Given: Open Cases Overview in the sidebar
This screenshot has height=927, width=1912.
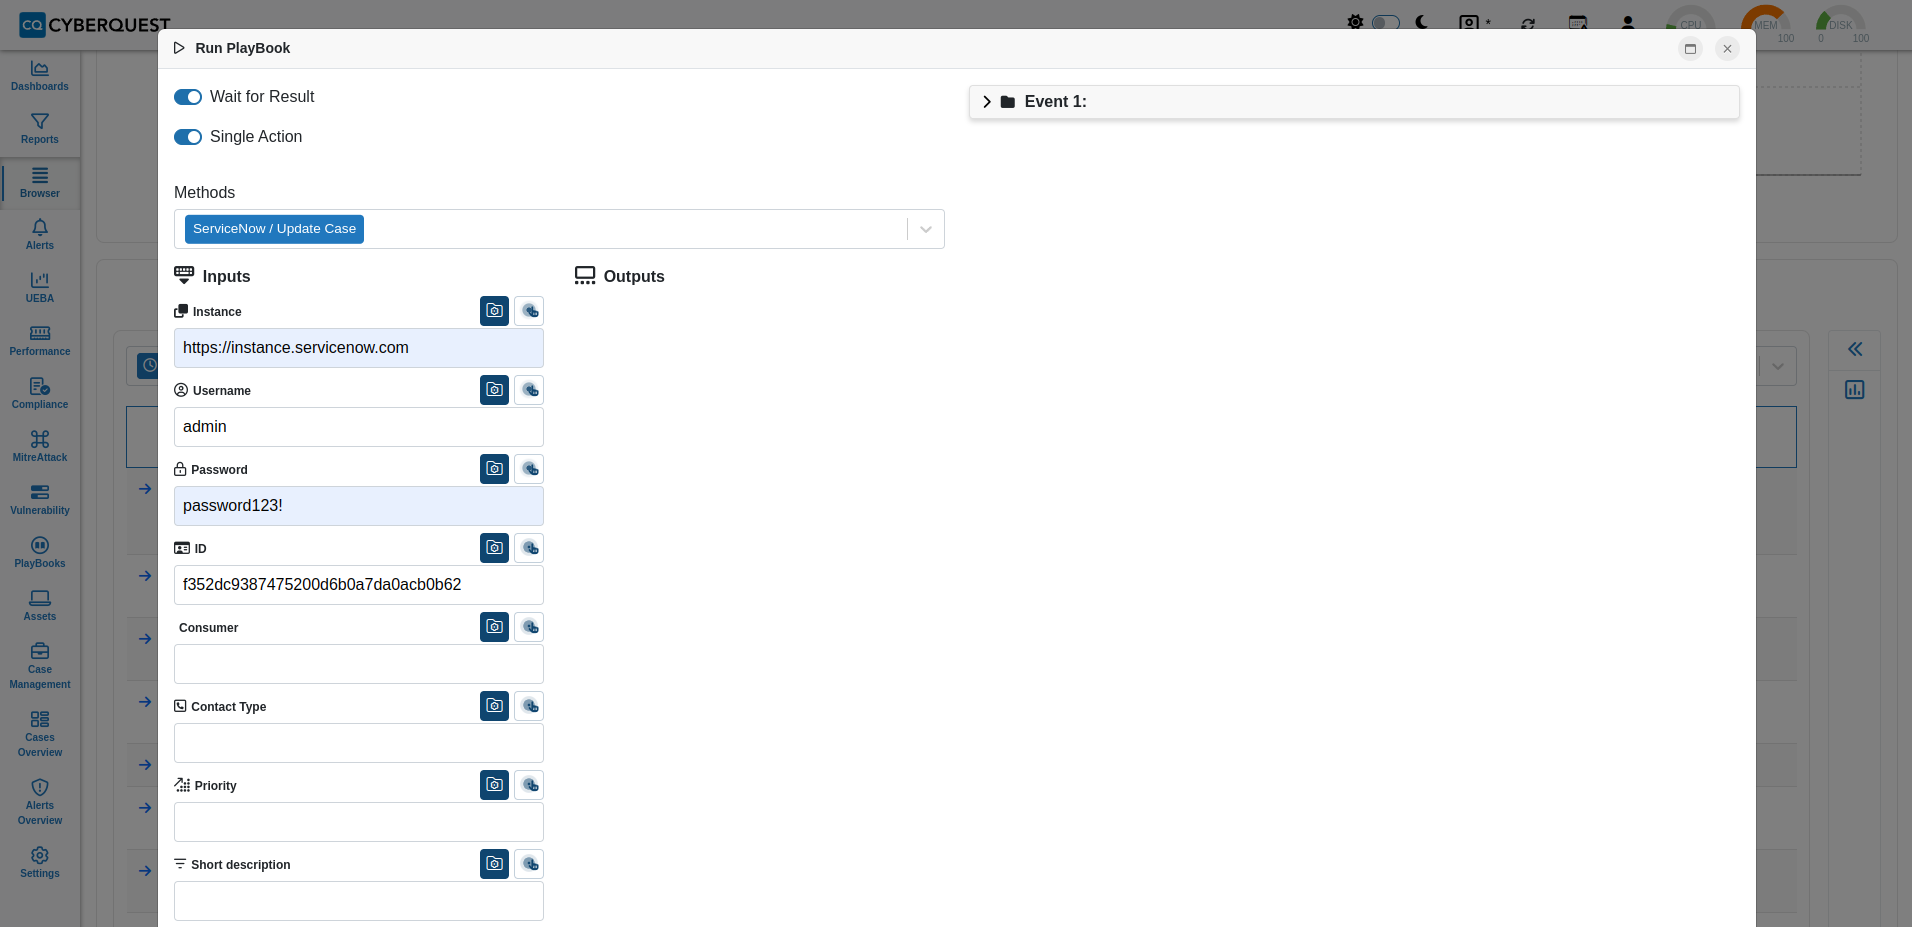Looking at the screenshot, I should (40, 735).
